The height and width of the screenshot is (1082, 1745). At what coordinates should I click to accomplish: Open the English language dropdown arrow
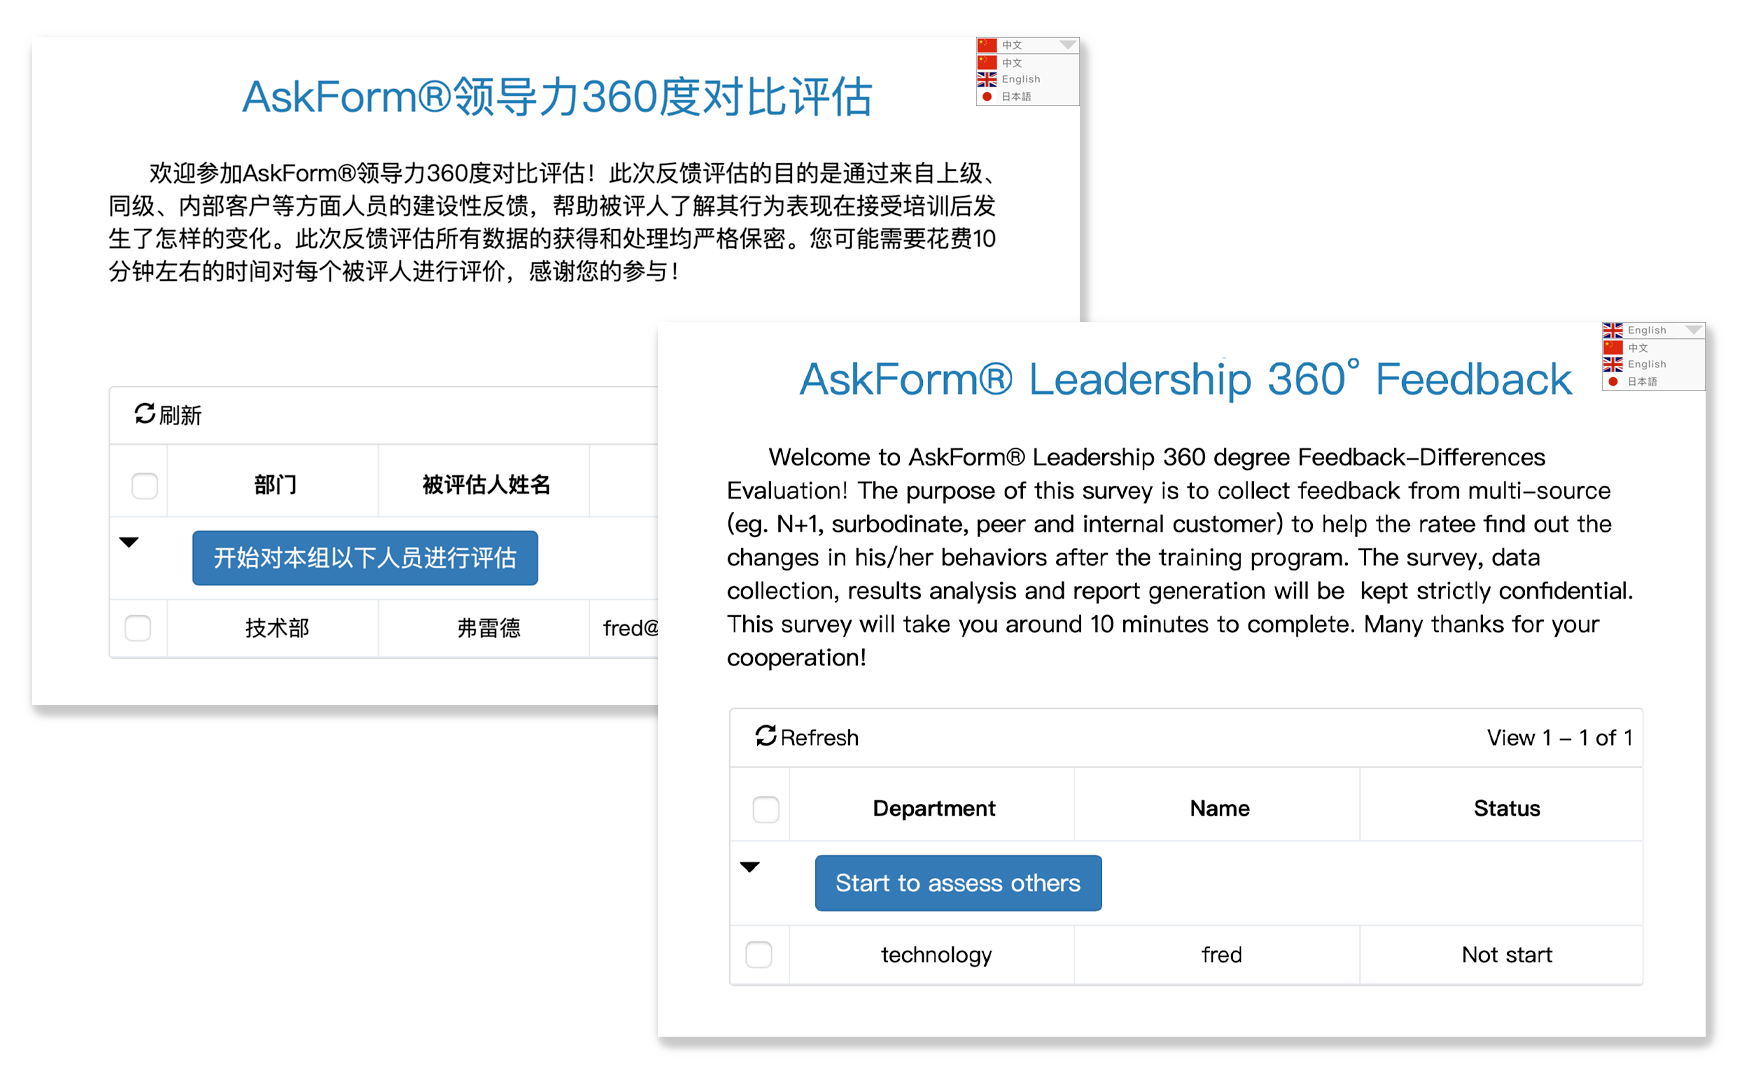pos(1693,330)
